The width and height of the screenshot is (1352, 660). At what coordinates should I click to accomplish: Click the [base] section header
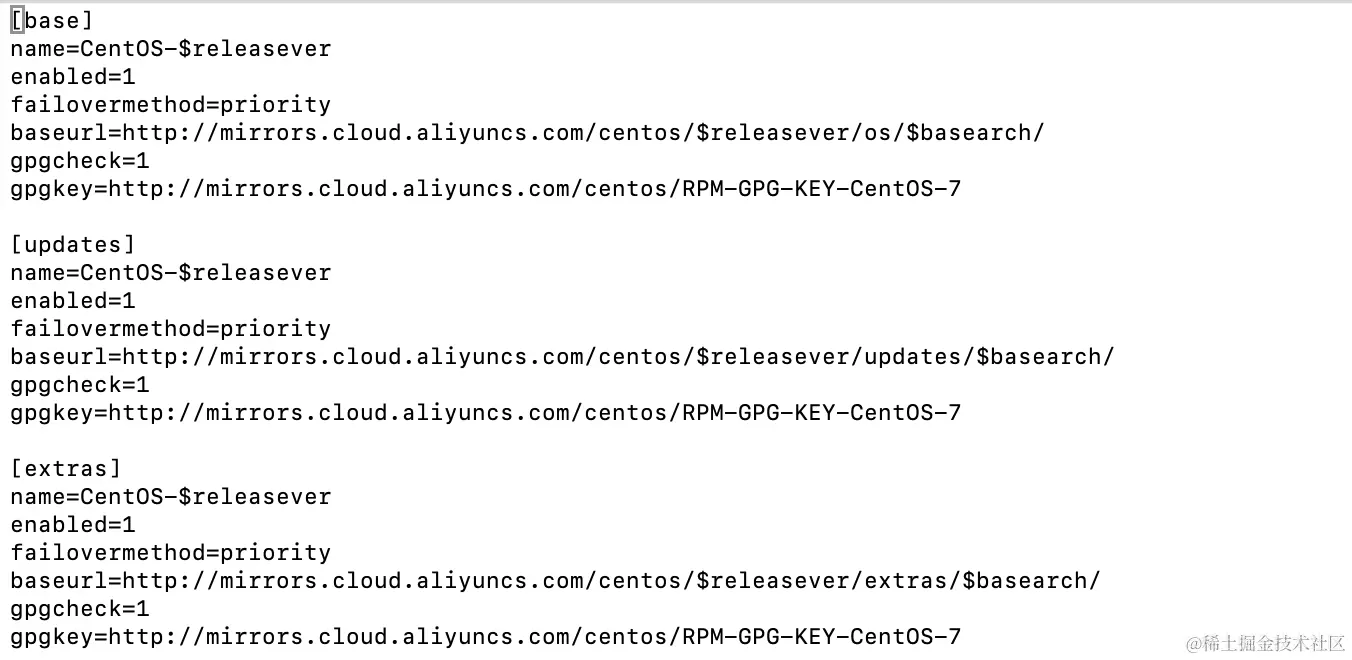[52, 21]
